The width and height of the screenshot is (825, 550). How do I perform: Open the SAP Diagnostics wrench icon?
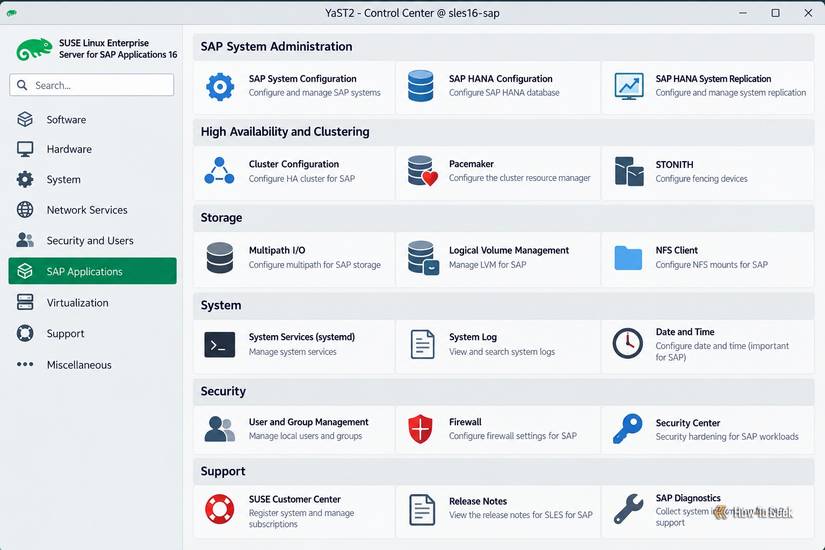point(628,509)
